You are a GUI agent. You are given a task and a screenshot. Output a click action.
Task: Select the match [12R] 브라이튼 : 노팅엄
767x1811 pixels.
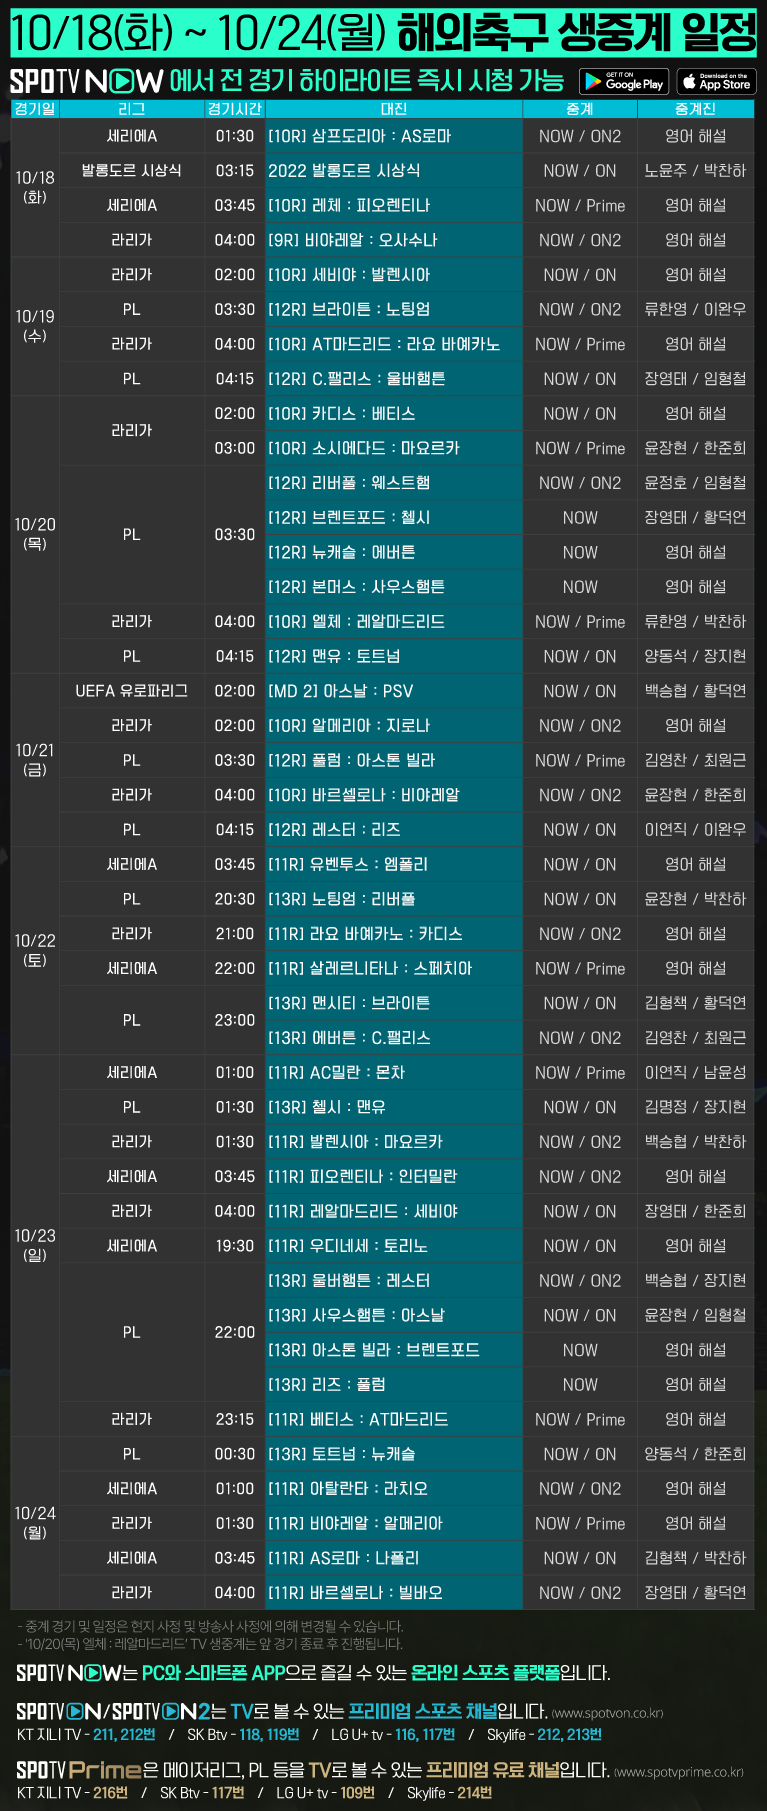(x=394, y=309)
